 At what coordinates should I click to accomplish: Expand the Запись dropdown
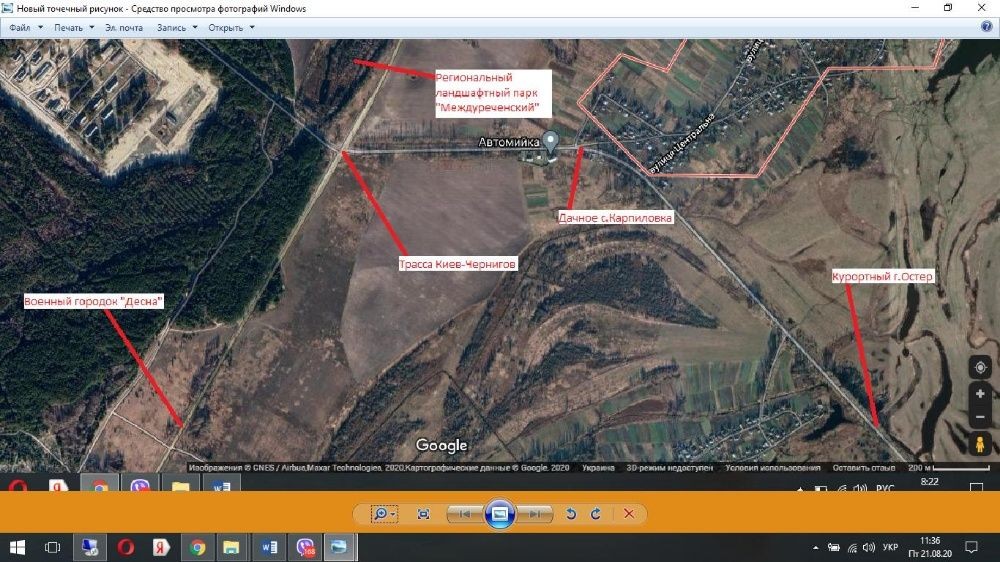tap(177, 27)
